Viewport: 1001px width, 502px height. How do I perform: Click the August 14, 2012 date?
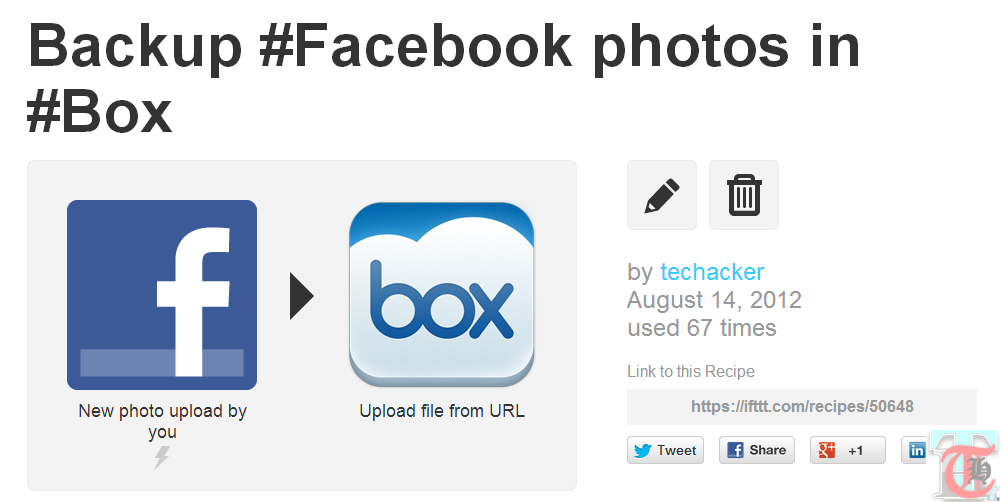(714, 300)
